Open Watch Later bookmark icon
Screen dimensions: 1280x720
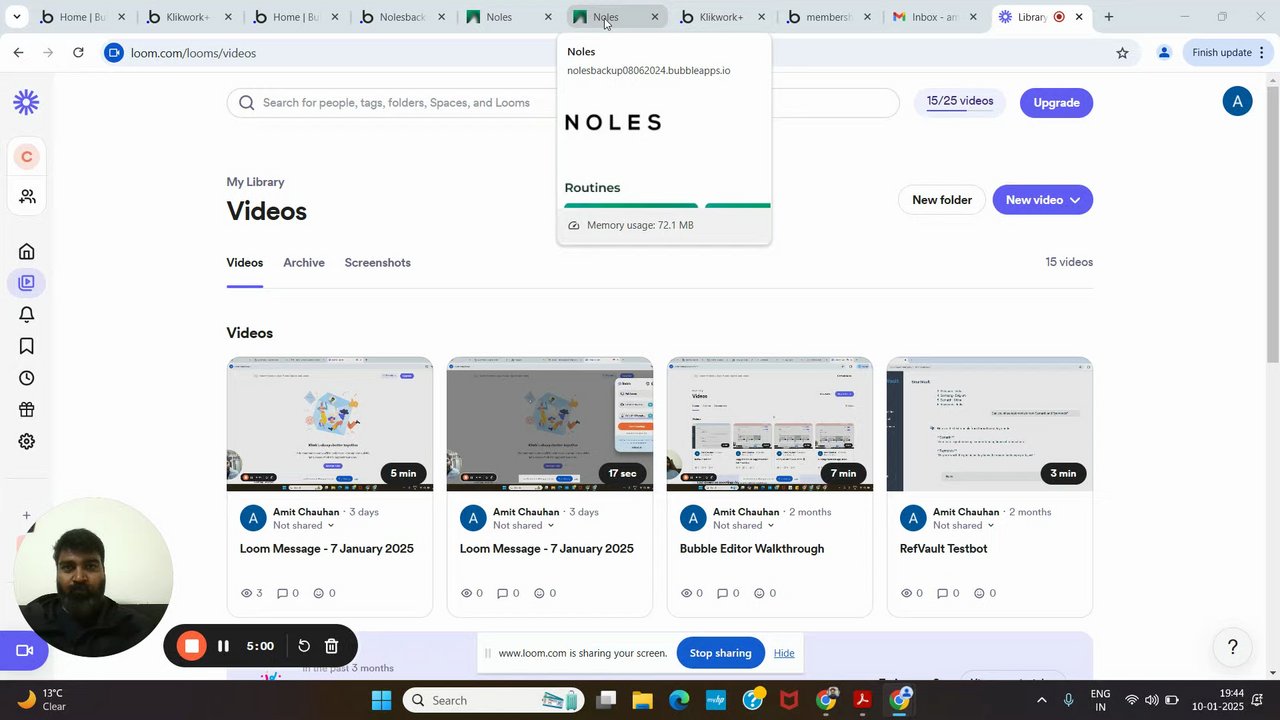[x=27, y=346]
